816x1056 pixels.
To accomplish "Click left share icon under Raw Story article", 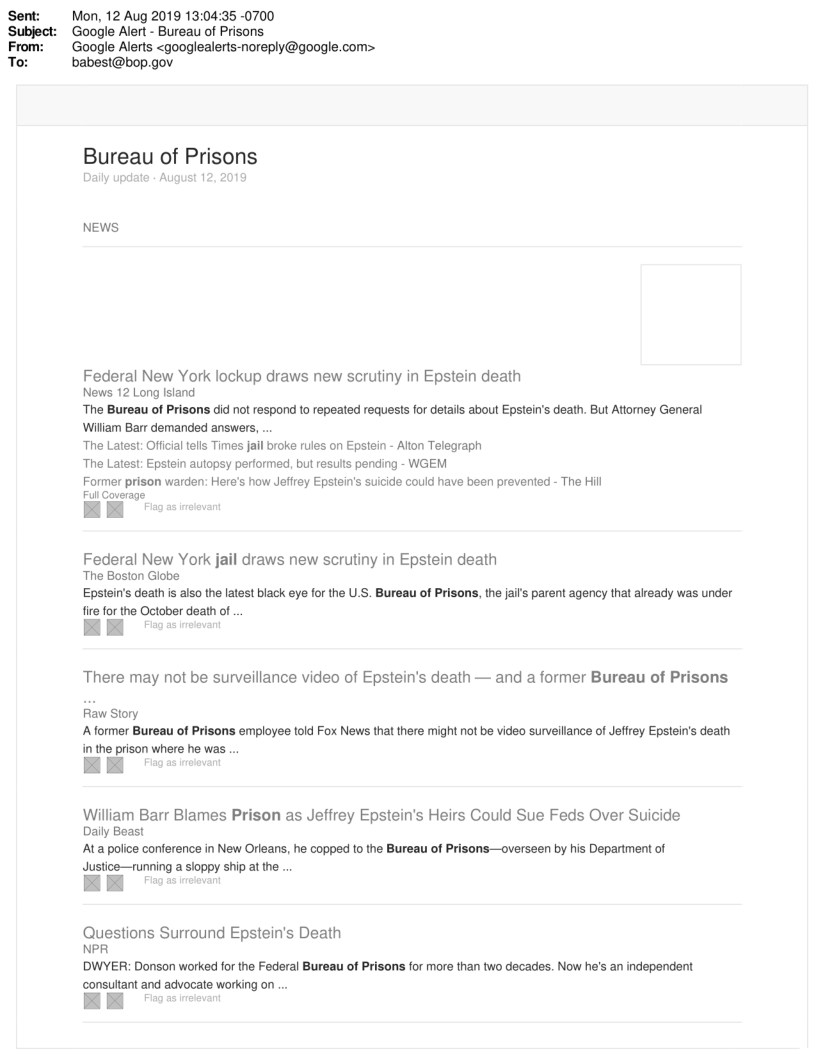I will coord(92,766).
